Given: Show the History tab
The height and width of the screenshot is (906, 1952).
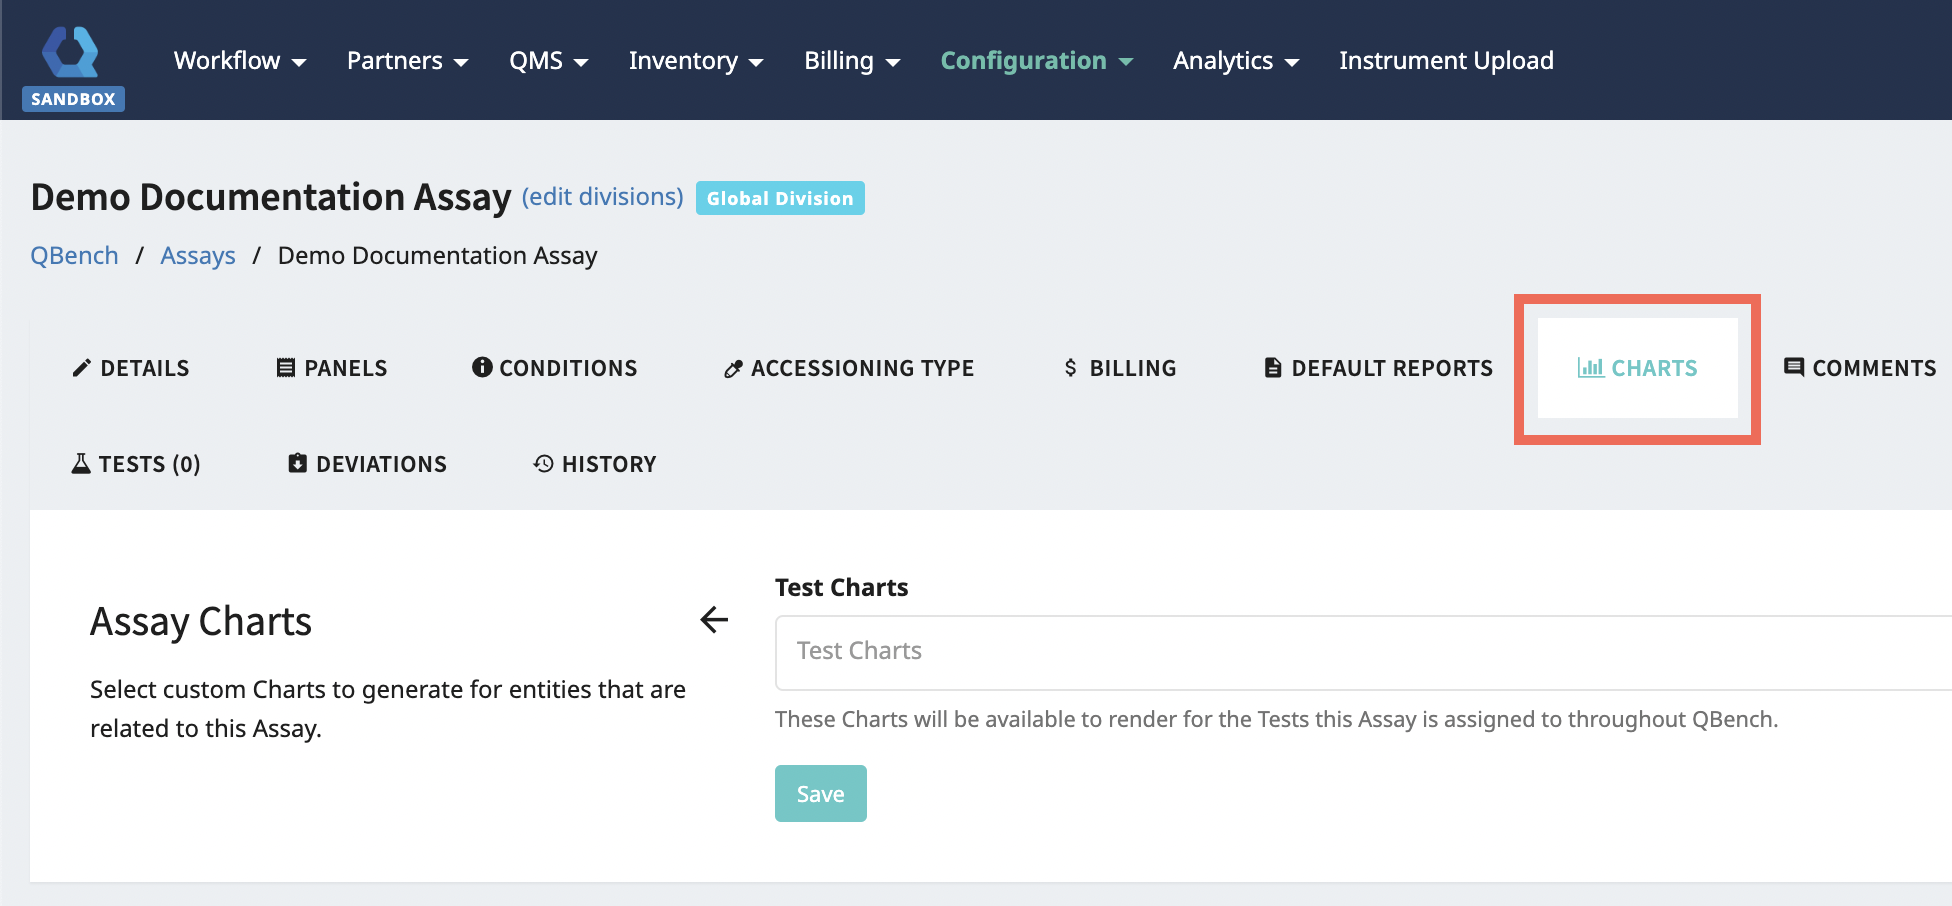Looking at the screenshot, I should coord(595,464).
